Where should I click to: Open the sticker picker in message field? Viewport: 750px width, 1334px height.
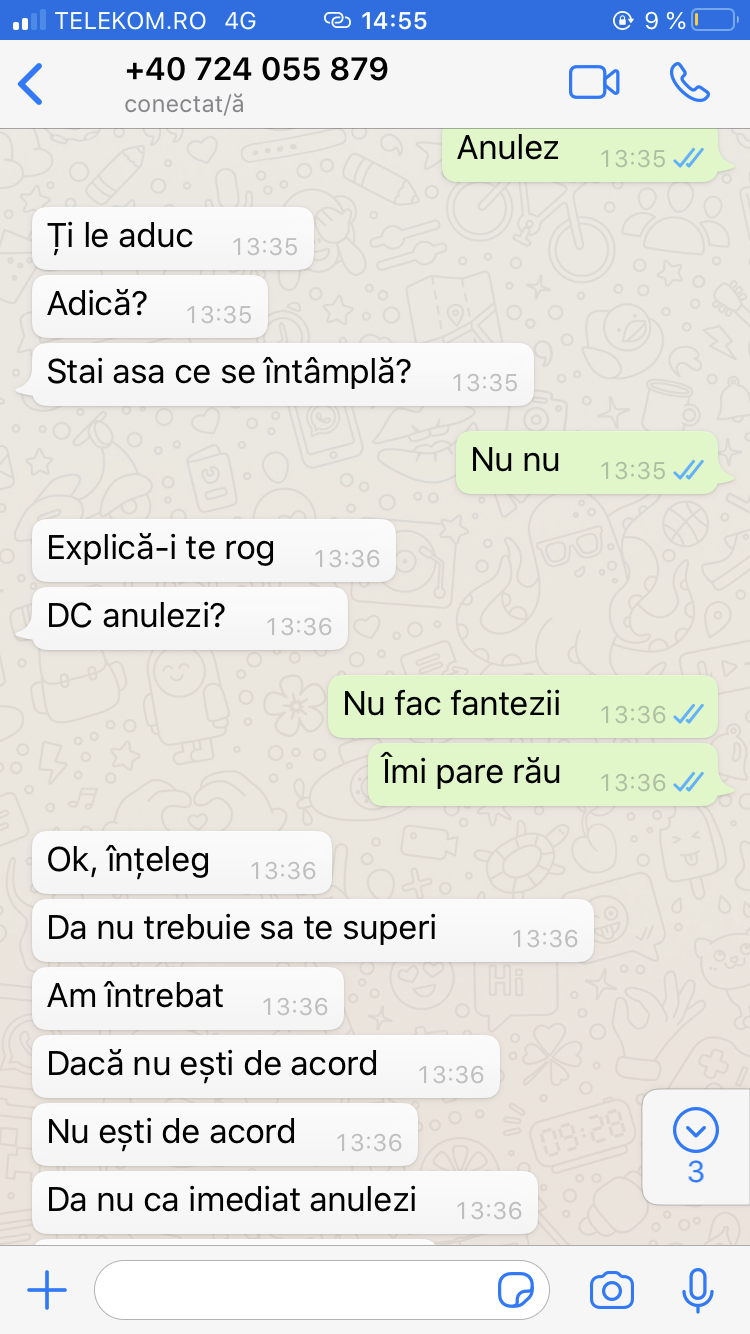[x=516, y=1291]
